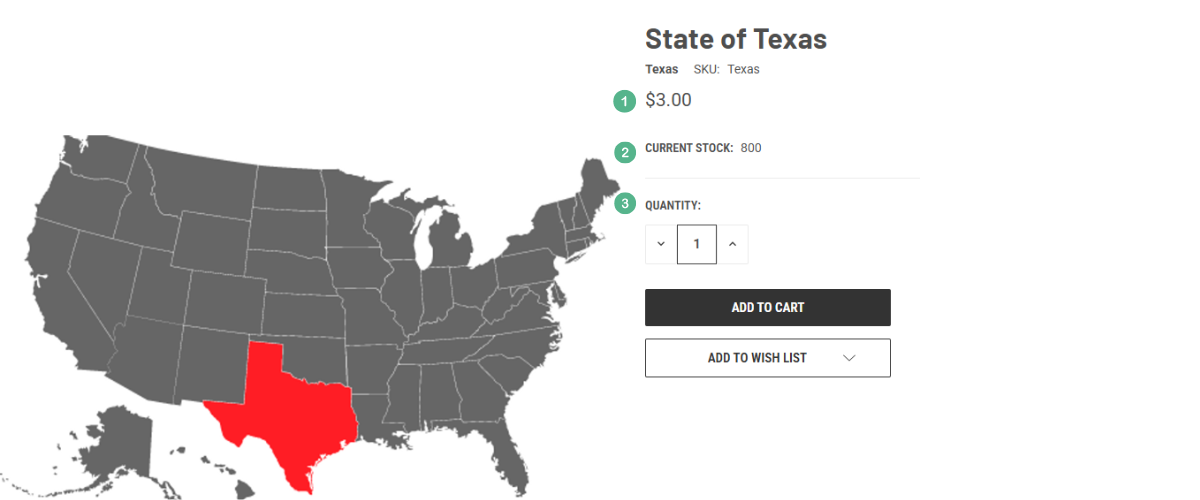This screenshot has width=1200, height=500.
Task: Click the current stock value 800
Action: pos(751,148)
